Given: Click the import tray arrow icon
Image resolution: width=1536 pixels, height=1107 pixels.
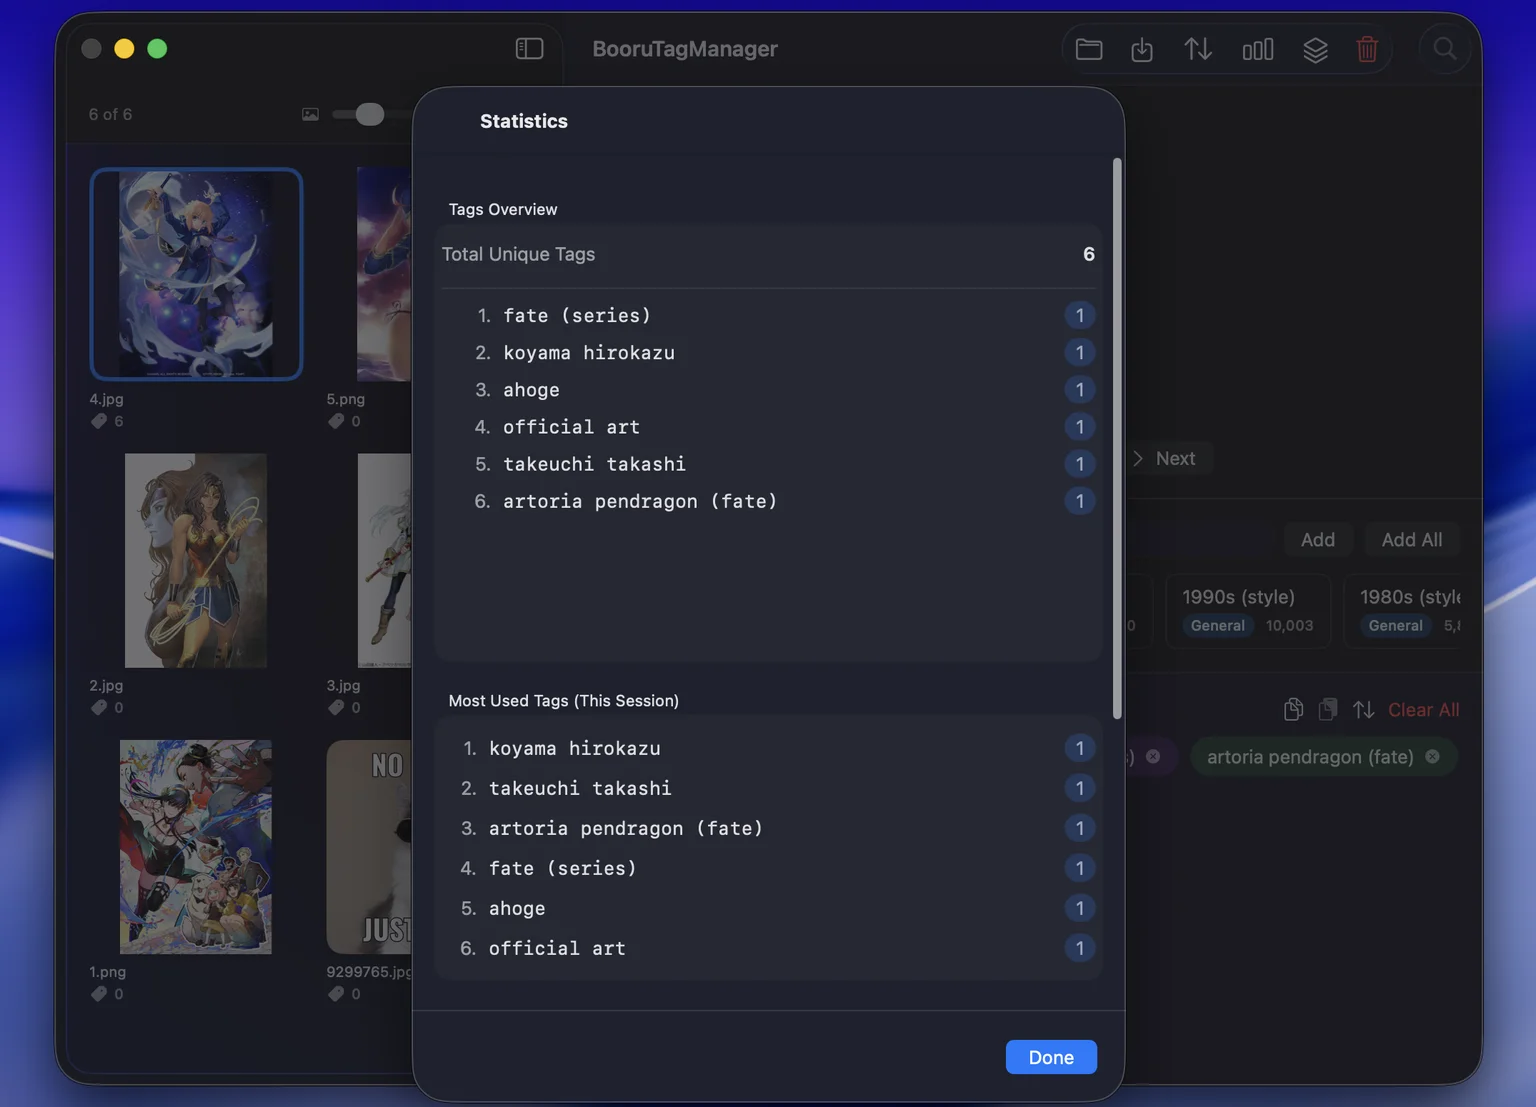Looking at the screenshot, I should click(x=1142, y=48).
